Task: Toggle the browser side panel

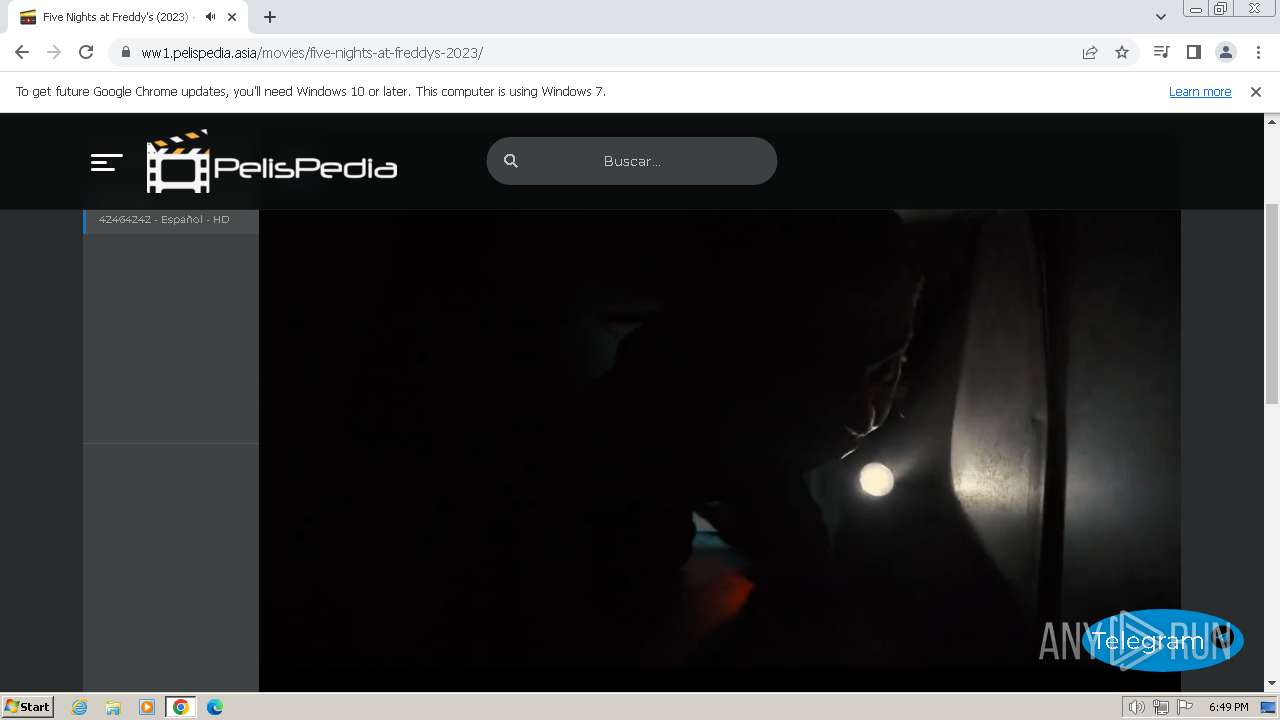Action: click(1193, 52)
